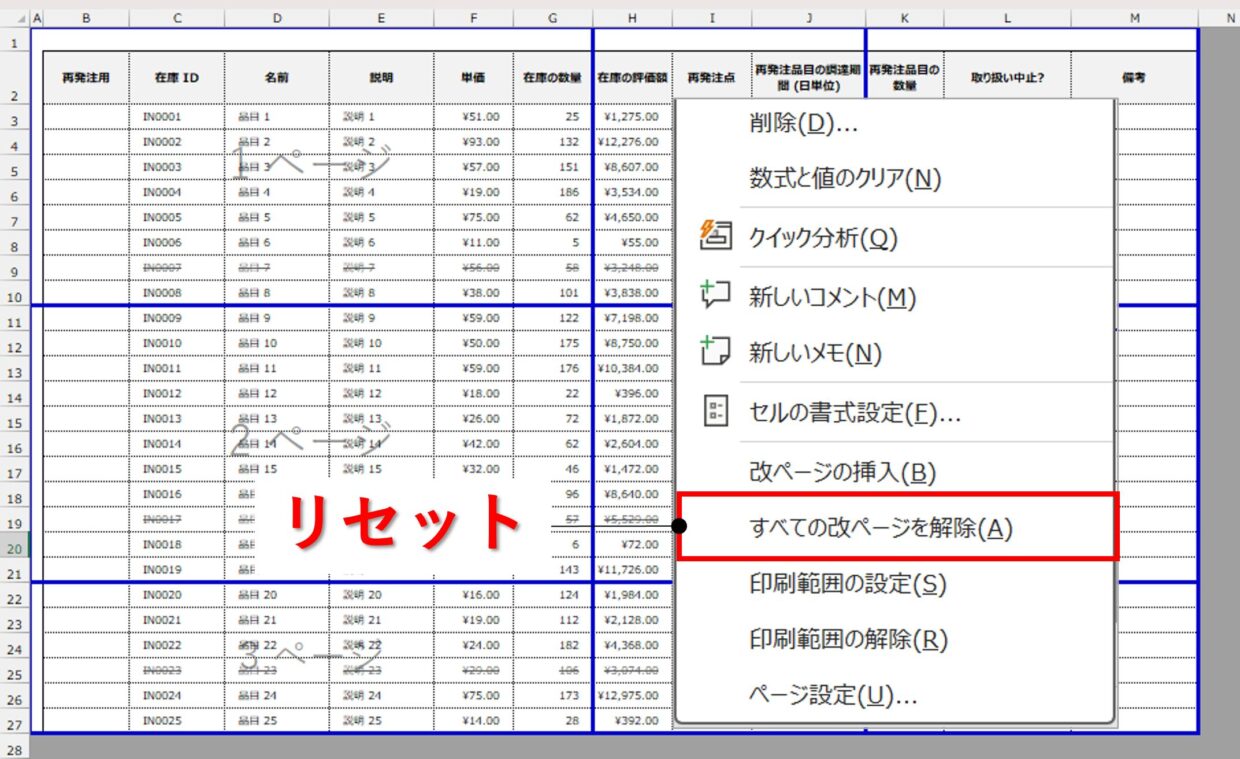1240x759 pixels.
Task: Click the 説明 header cell
Action: tap(381, 78)
